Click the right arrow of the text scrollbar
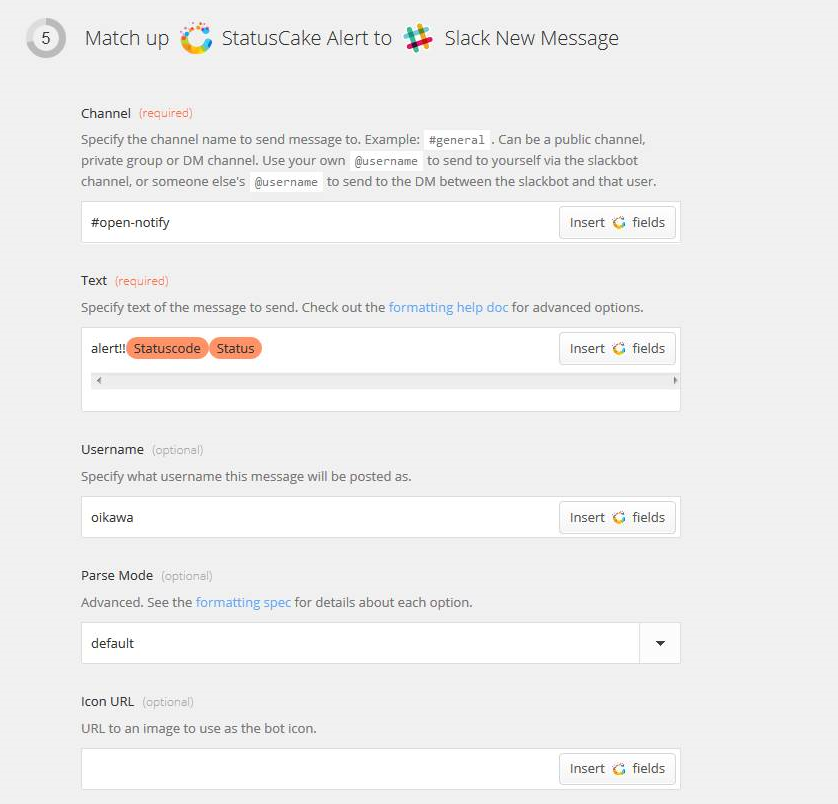This screenshot has height=804, width=838. pyautogui.click(x=675, y=381)
